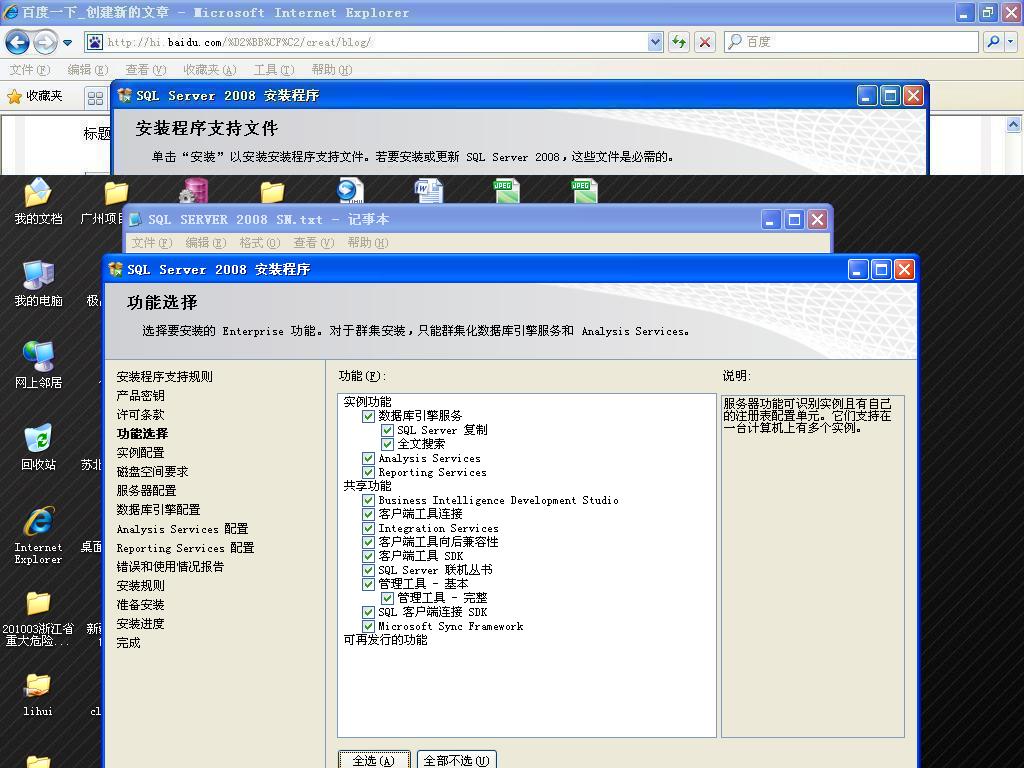Toggle the Integration Services checkbox
1024x768 pixels.
click(369, 528)
